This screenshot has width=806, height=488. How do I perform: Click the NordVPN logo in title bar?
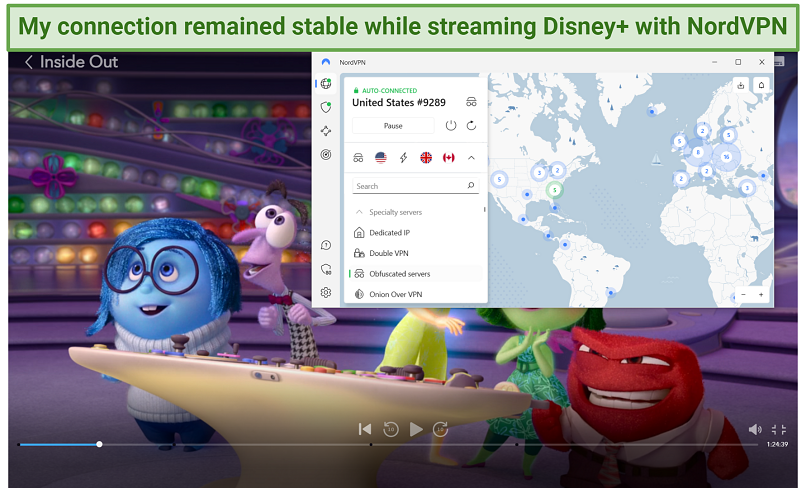point(325,62)
